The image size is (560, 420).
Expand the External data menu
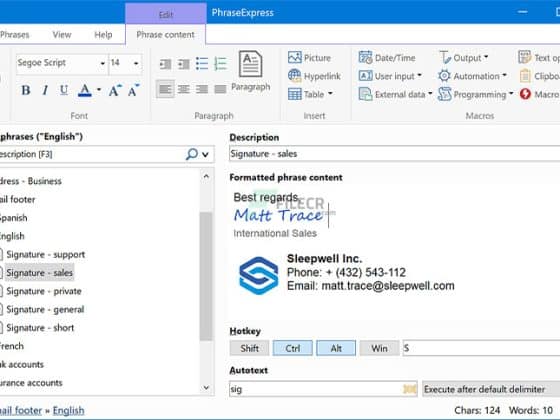coord(395,94)
